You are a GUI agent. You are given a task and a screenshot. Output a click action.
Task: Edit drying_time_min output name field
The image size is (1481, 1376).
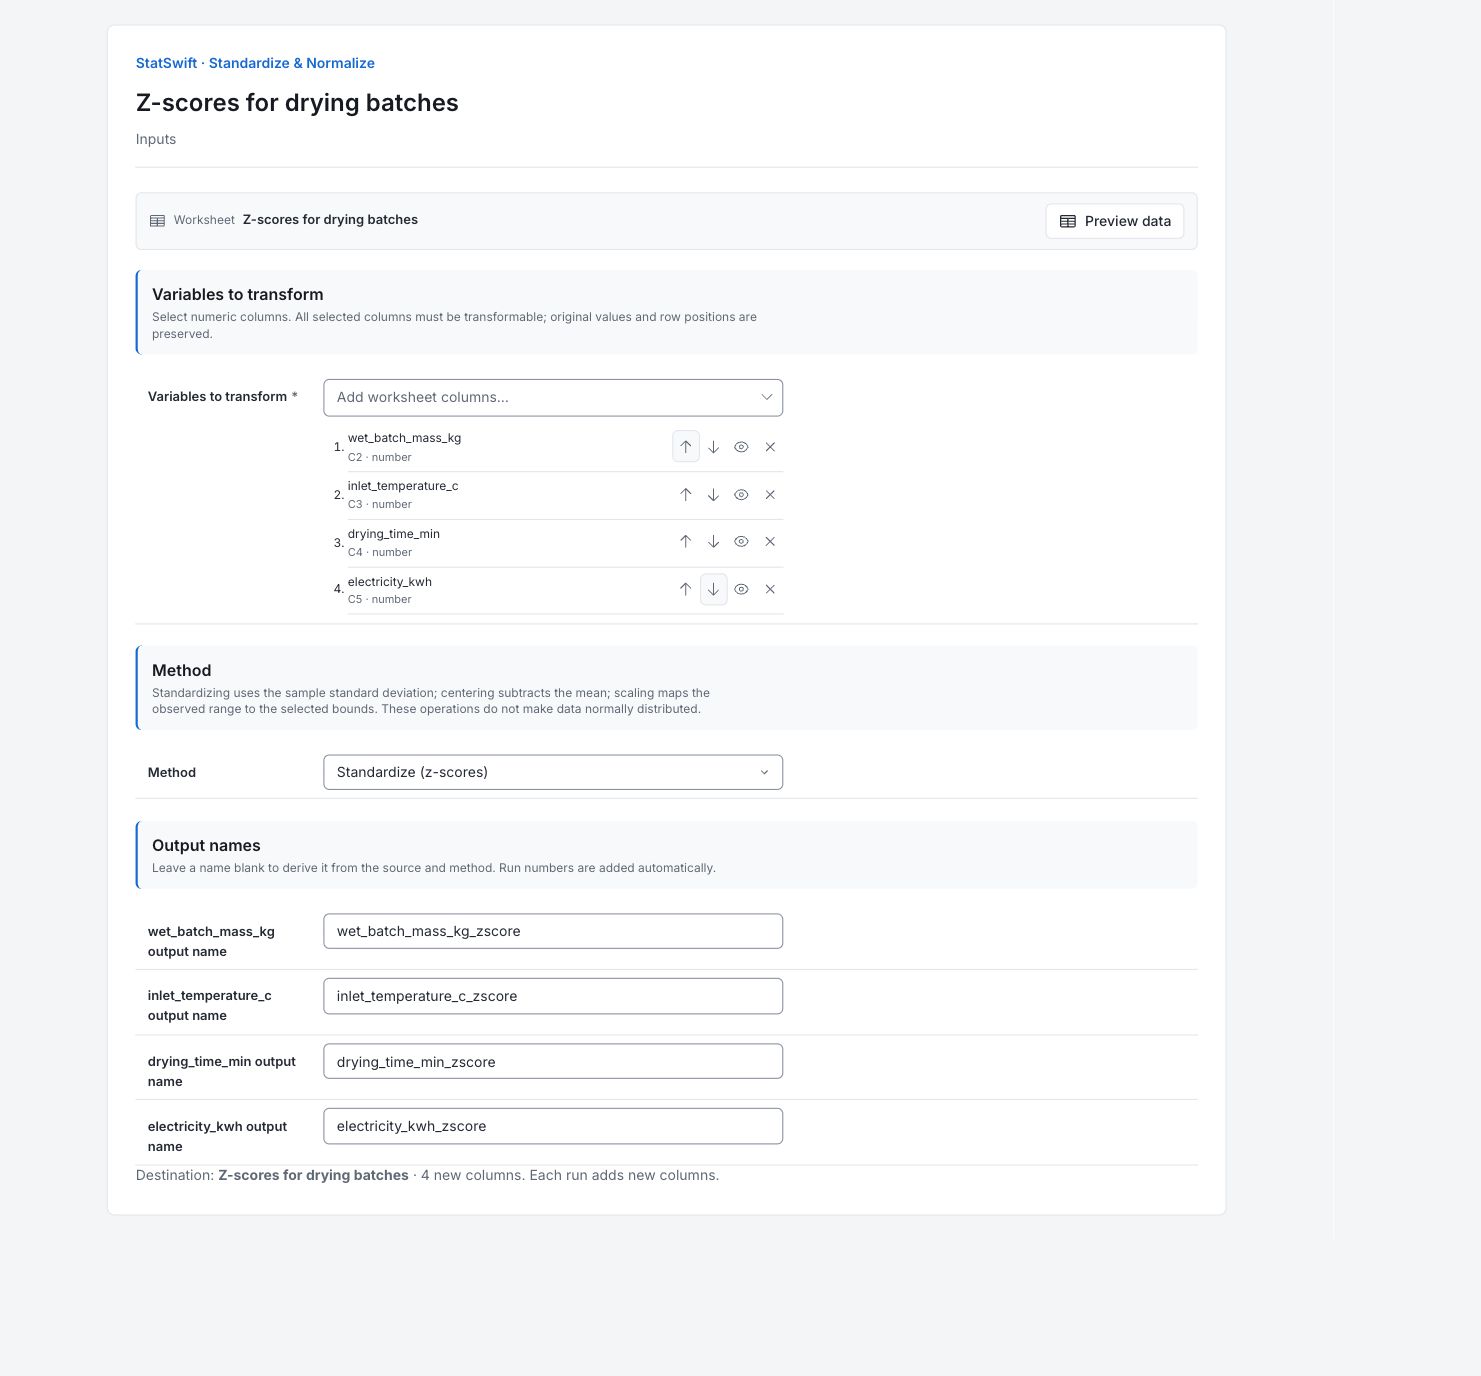click(x=553, y=1061)
